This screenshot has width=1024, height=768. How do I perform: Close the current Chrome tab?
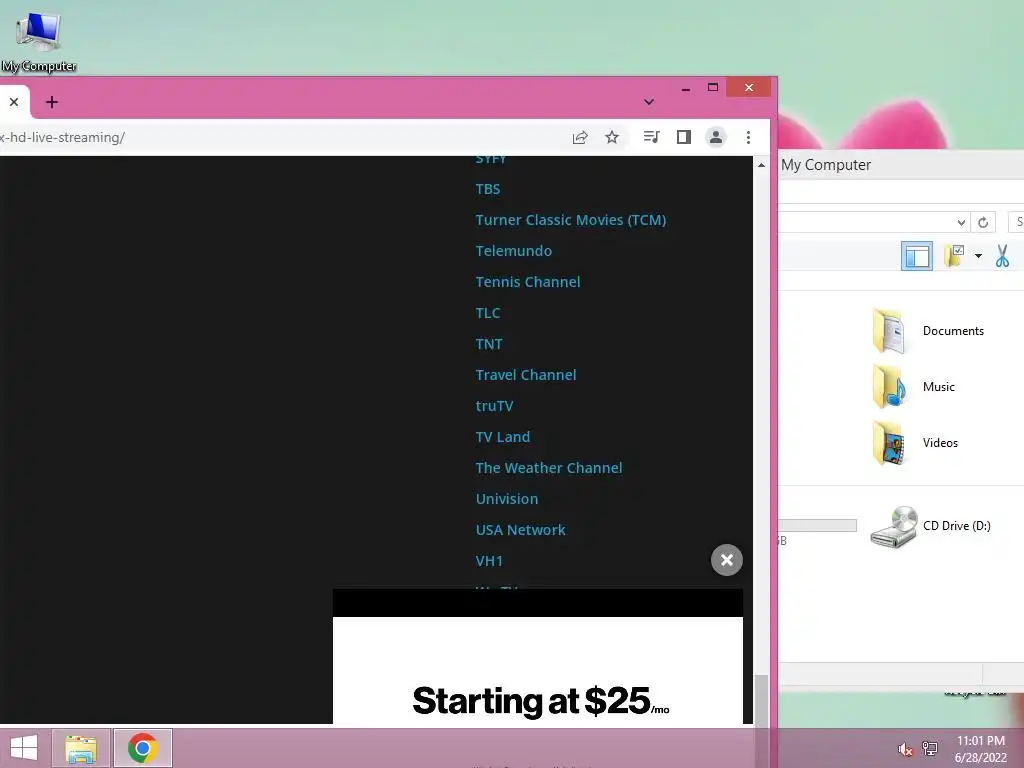(14, 102)
